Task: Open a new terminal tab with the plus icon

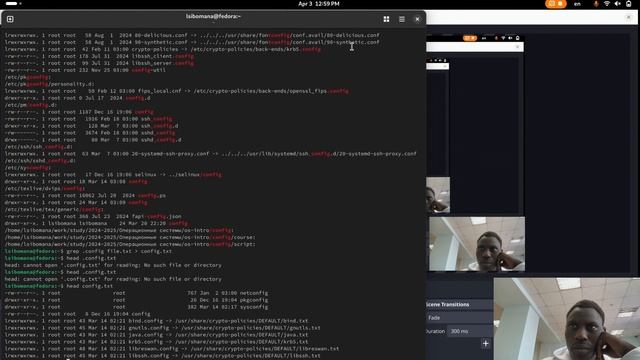Action: tap(10, 19)
